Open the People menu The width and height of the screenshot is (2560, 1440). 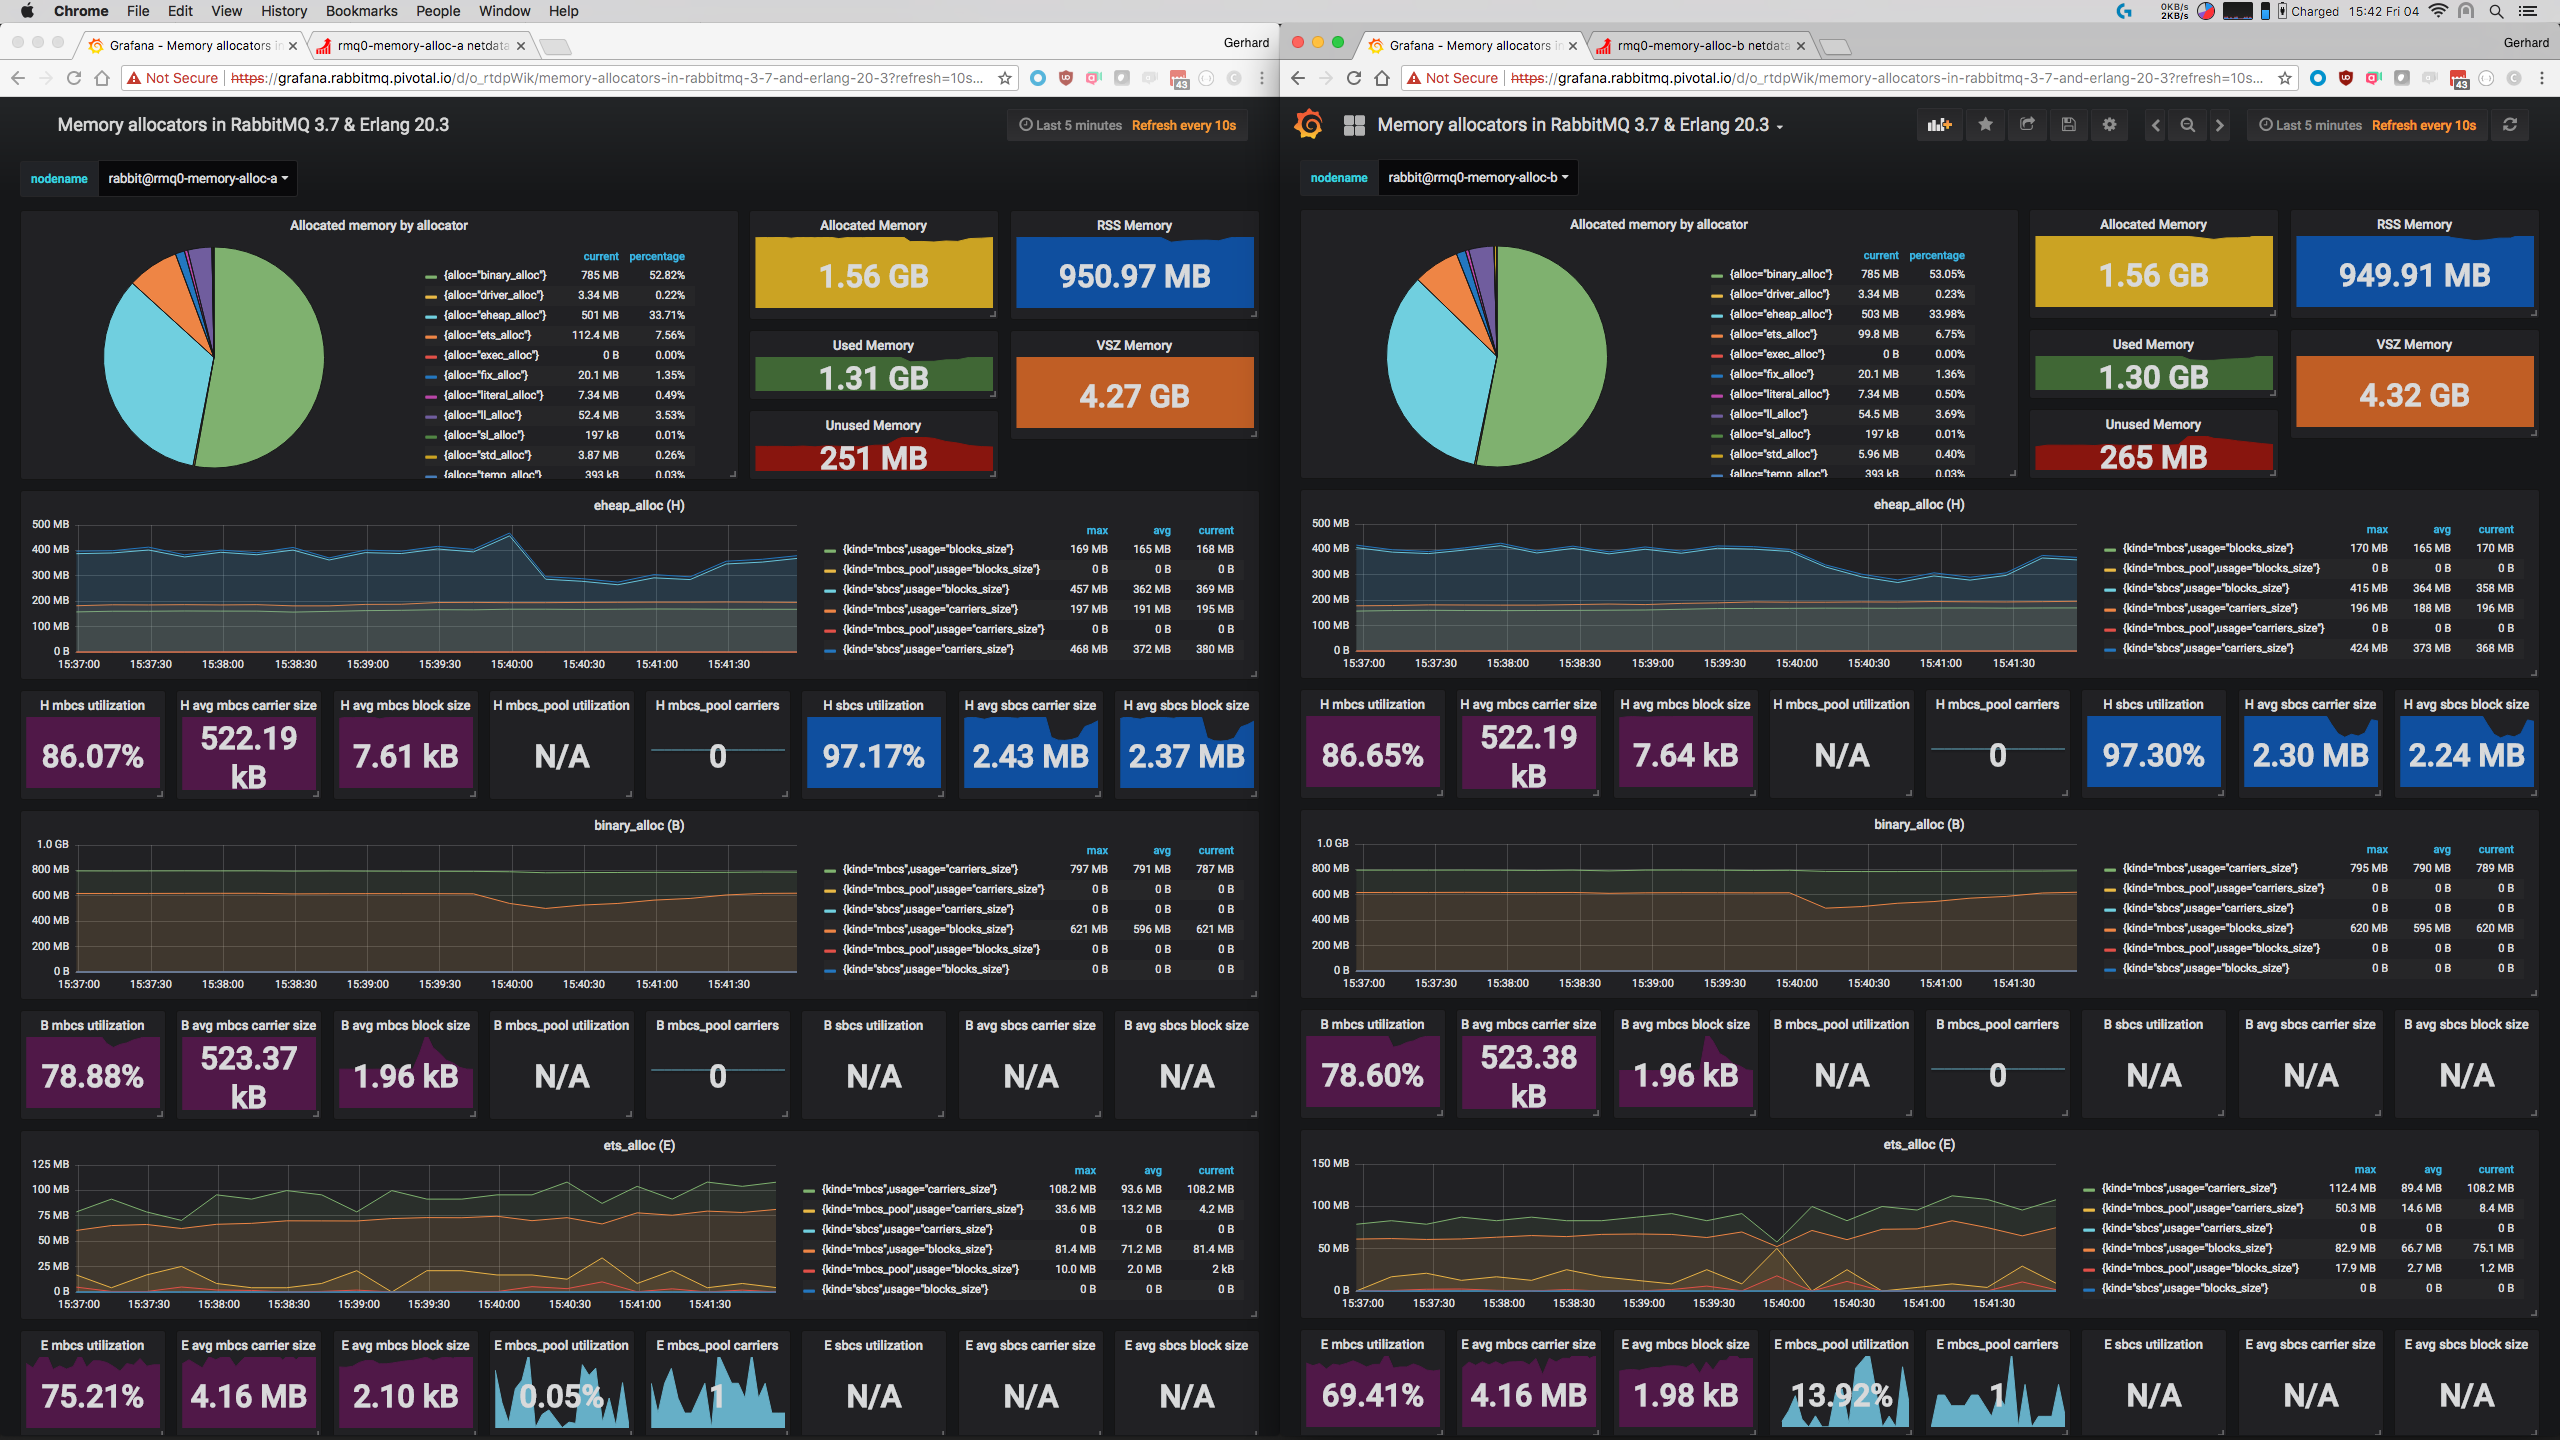tap(438, 11)
